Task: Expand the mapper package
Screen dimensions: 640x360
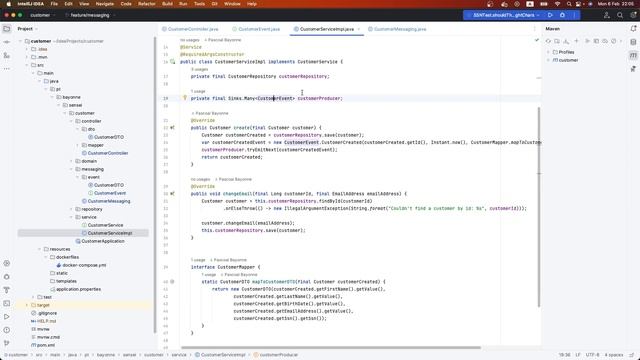Action: coord(78,145)
